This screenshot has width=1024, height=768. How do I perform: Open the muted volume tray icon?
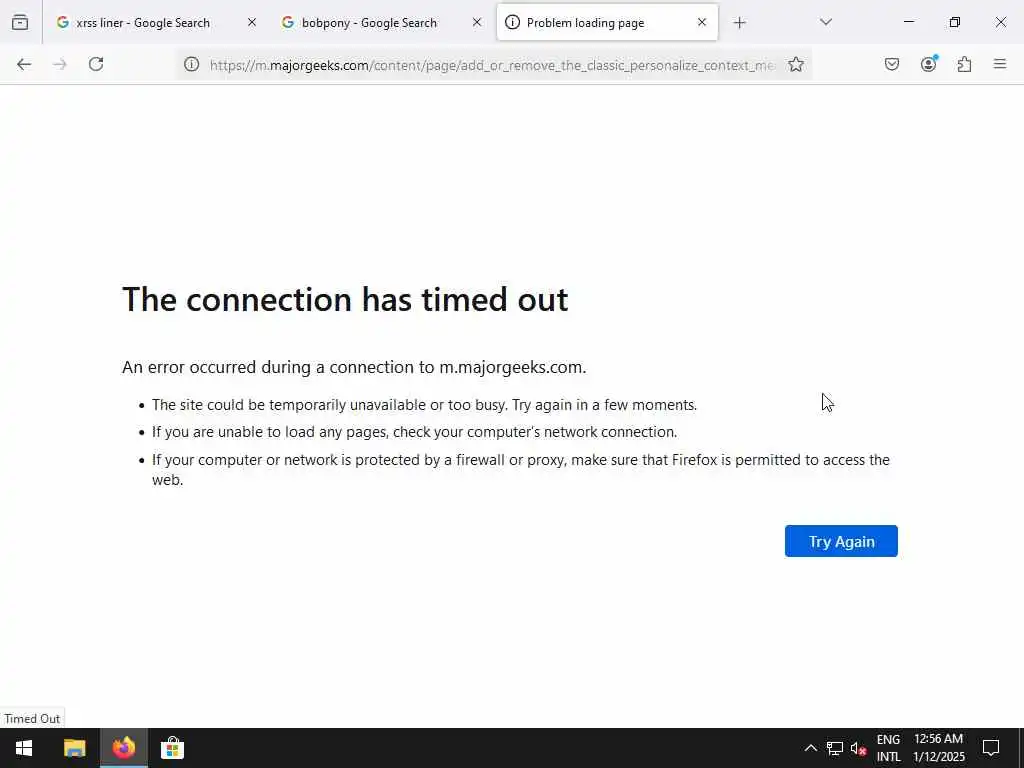tap(858, 748)
